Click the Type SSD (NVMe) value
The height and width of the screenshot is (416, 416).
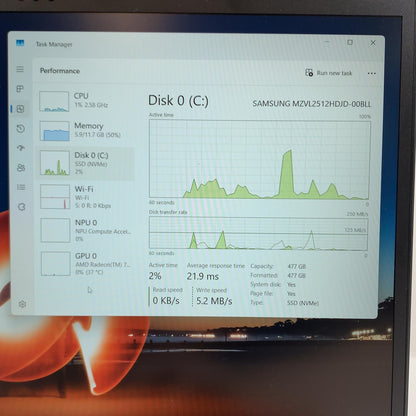click(303, 303)
